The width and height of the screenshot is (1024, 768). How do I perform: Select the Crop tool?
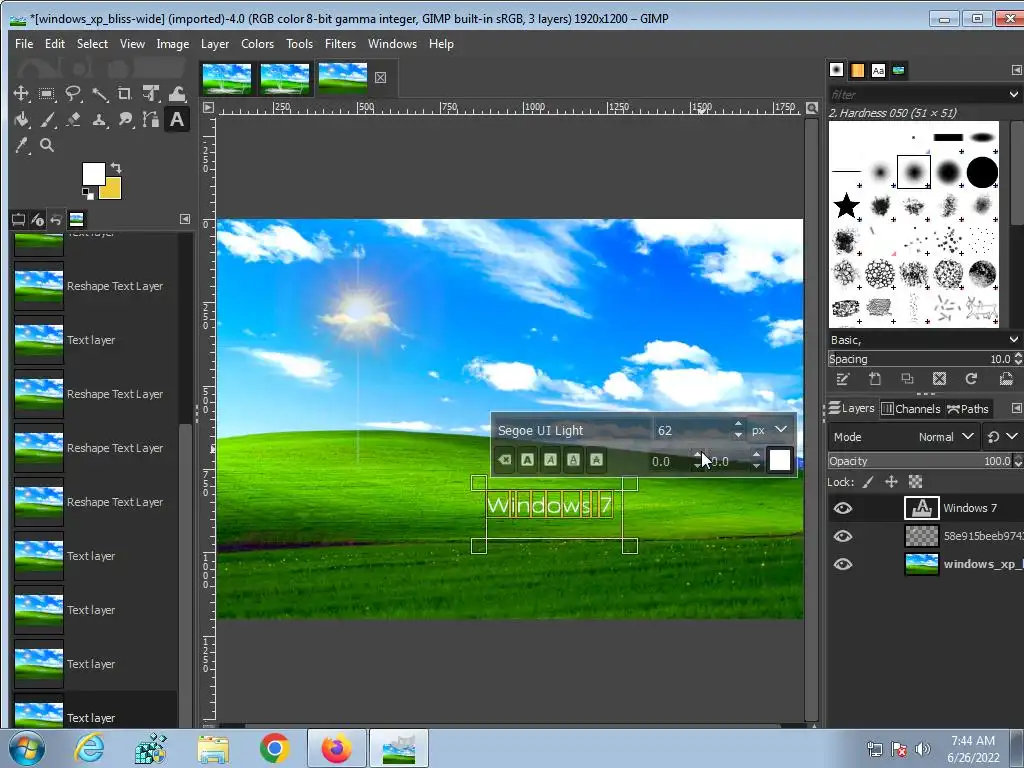pos(125,93)
